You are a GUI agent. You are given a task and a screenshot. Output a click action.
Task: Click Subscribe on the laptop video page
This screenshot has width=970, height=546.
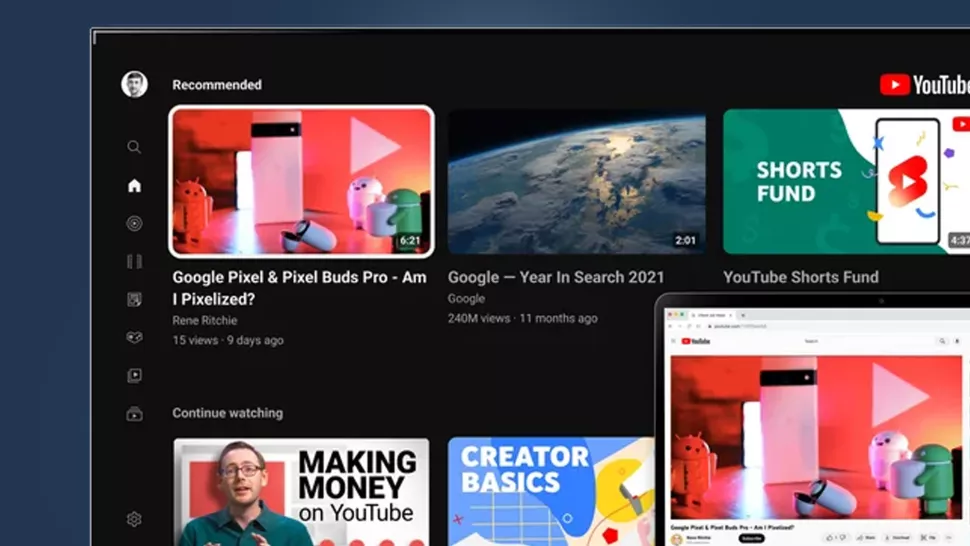(752, 538)
